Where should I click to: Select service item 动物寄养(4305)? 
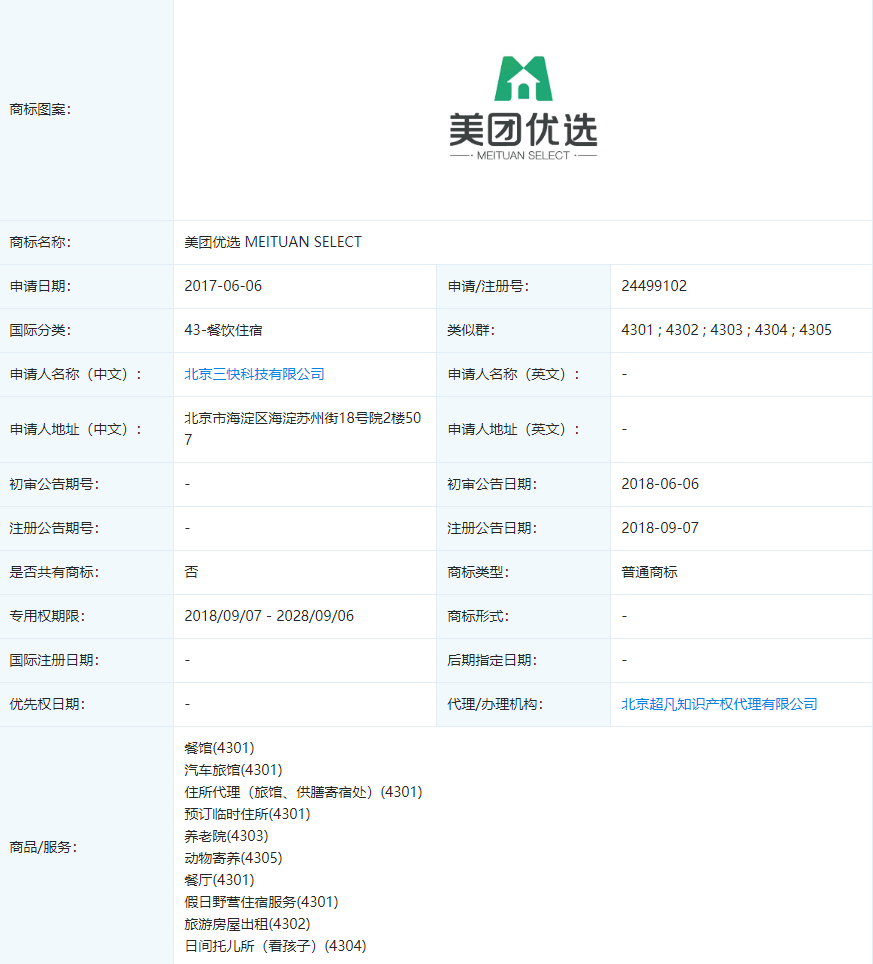coord(233,858)
